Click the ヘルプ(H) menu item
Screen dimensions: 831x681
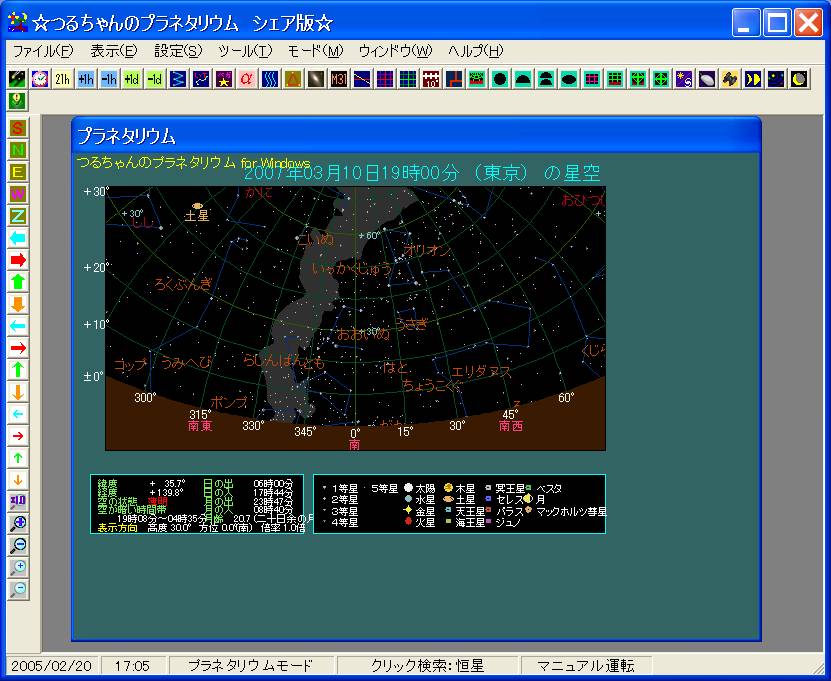point(475,51)
